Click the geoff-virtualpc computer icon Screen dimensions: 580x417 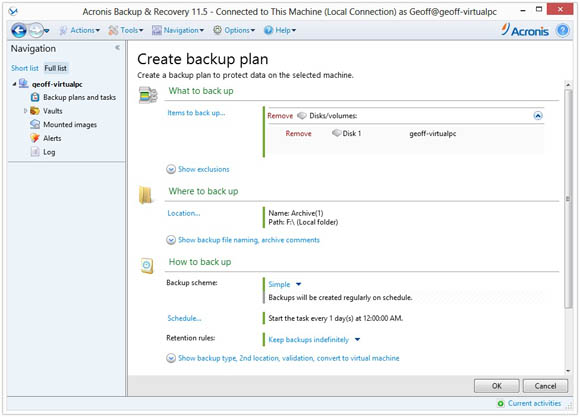pos(23,83)
